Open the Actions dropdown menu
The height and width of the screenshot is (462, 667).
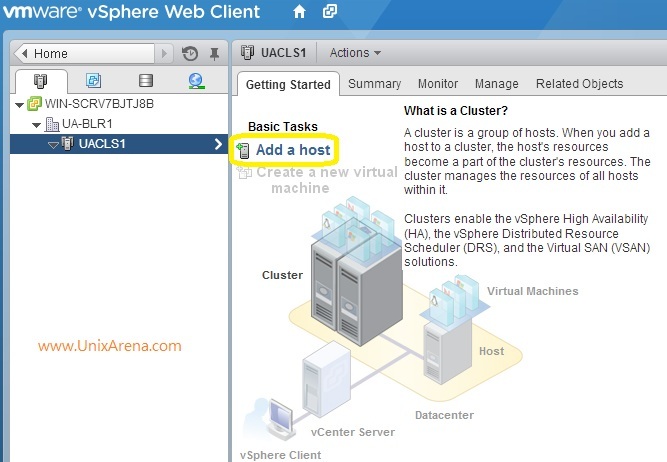[355, 53]
